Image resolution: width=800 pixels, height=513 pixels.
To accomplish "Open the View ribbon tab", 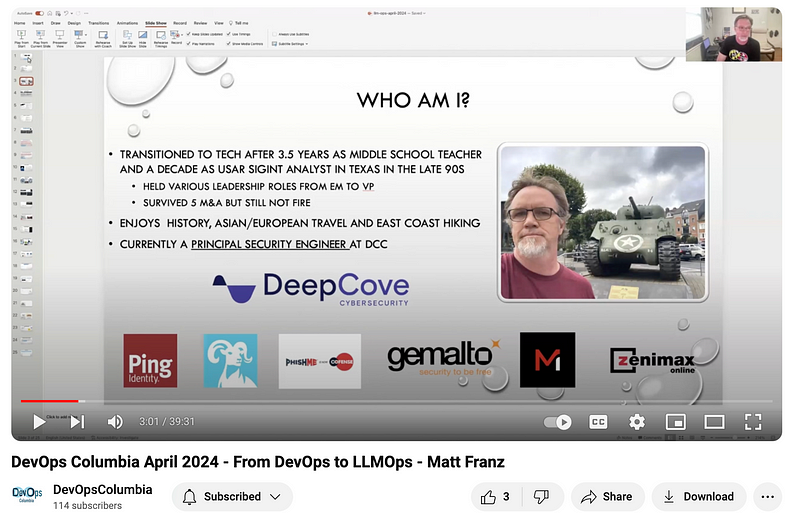I will coord(218,23).
